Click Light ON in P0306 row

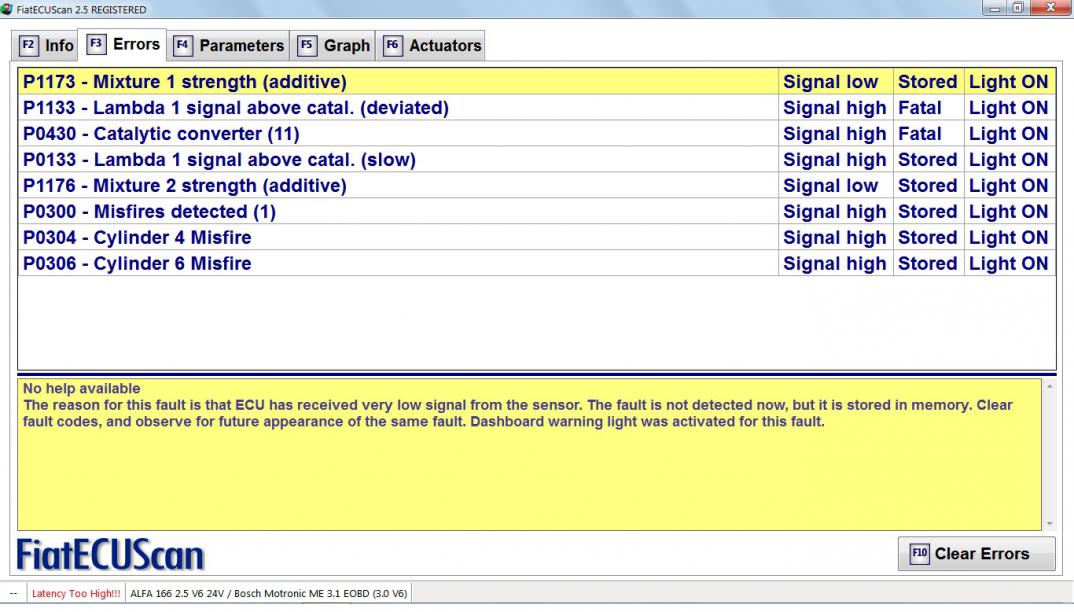pos(1008,264)
